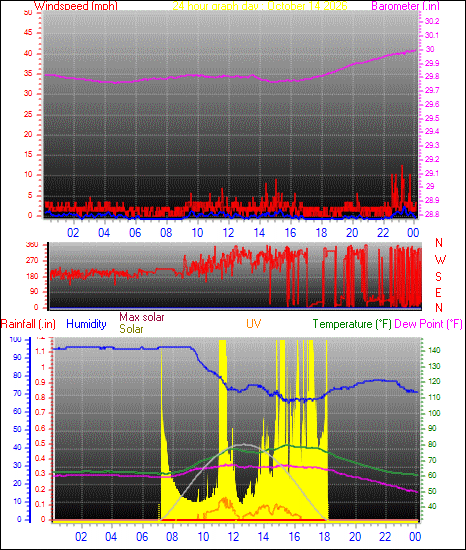This screenshot has height=550, width=466.
Task: Click hour 20 on the bottom graph time axis
Action: [355, 537]
